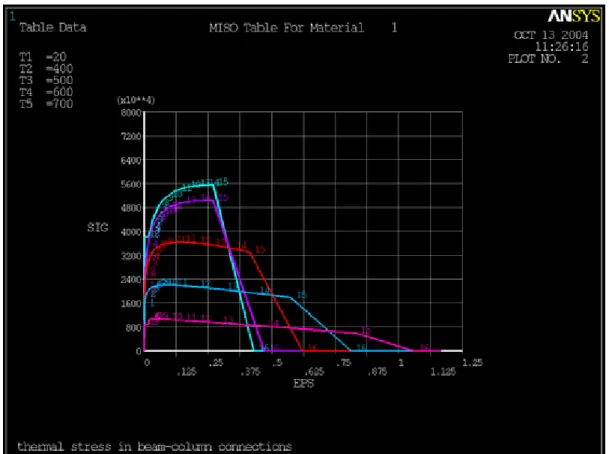Click the 'T2 =400' temperature entry
This screenshot has height=454, width=609.
click(46, 69)
